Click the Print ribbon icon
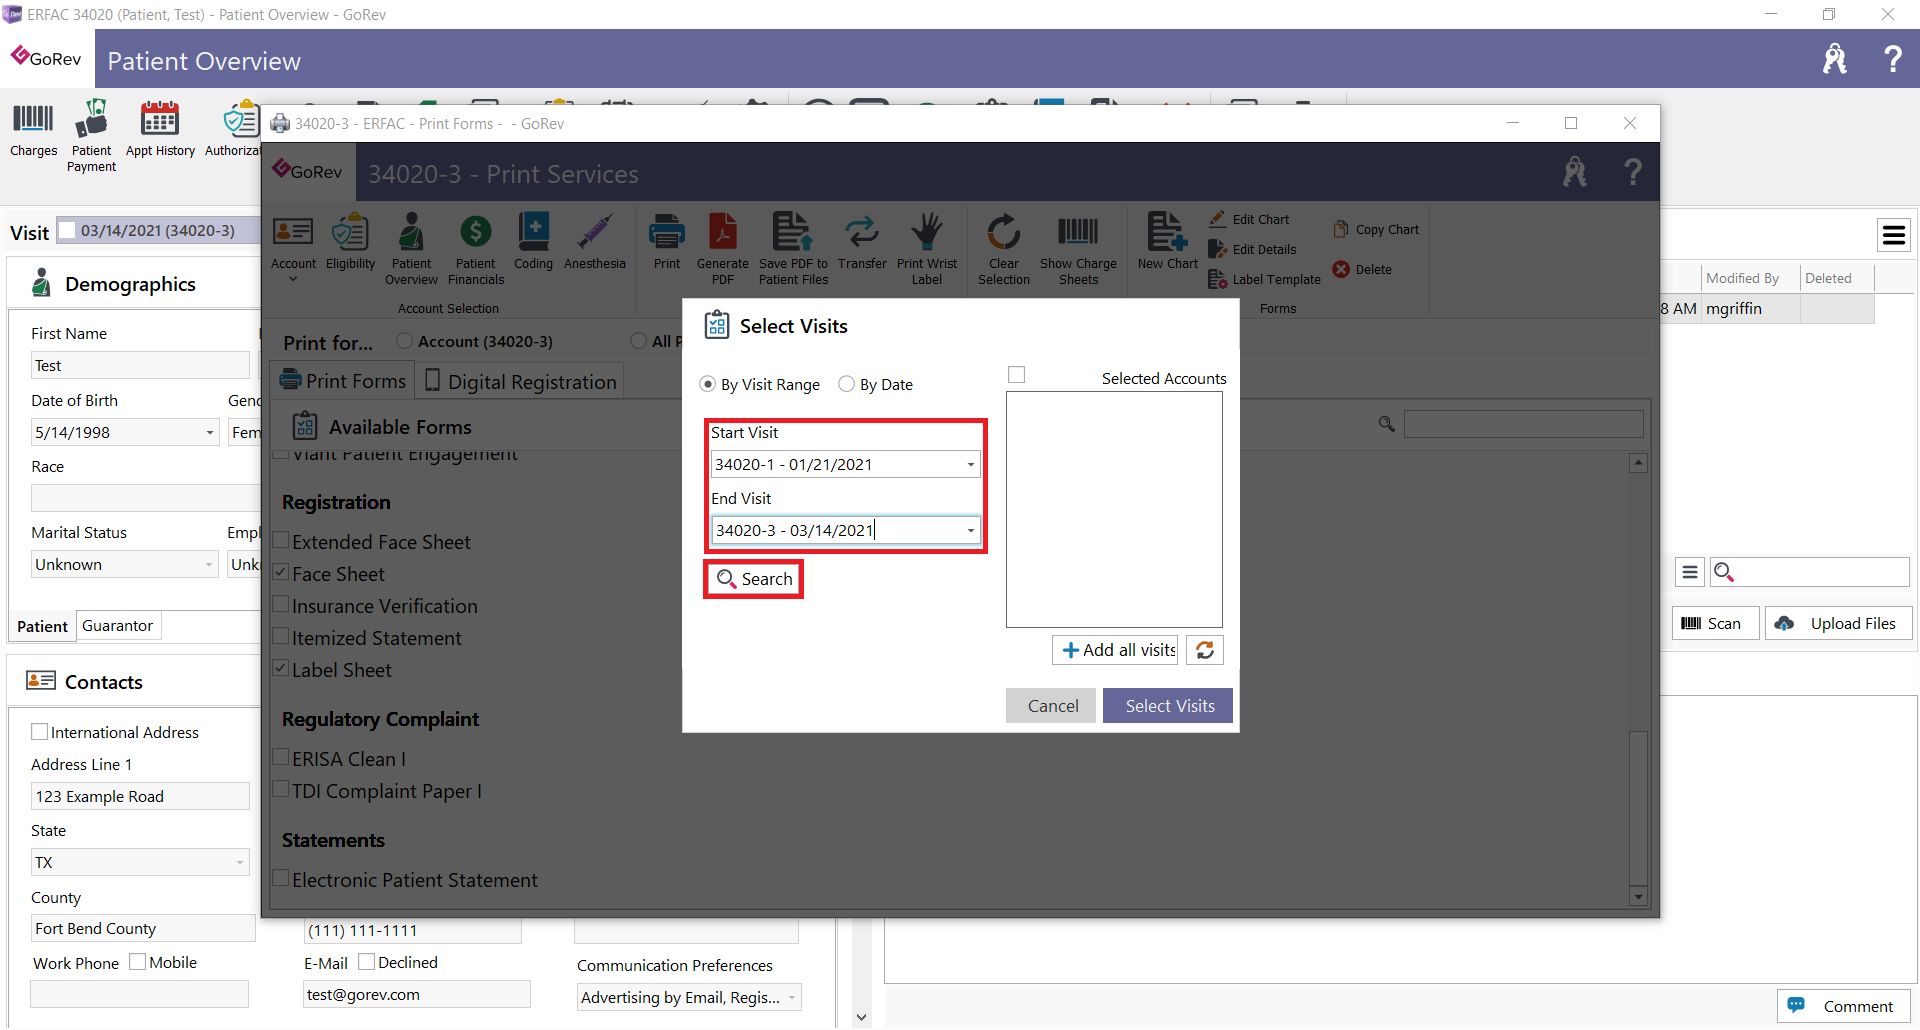This screenshot has height=1030, width=1920. point(667,243)
